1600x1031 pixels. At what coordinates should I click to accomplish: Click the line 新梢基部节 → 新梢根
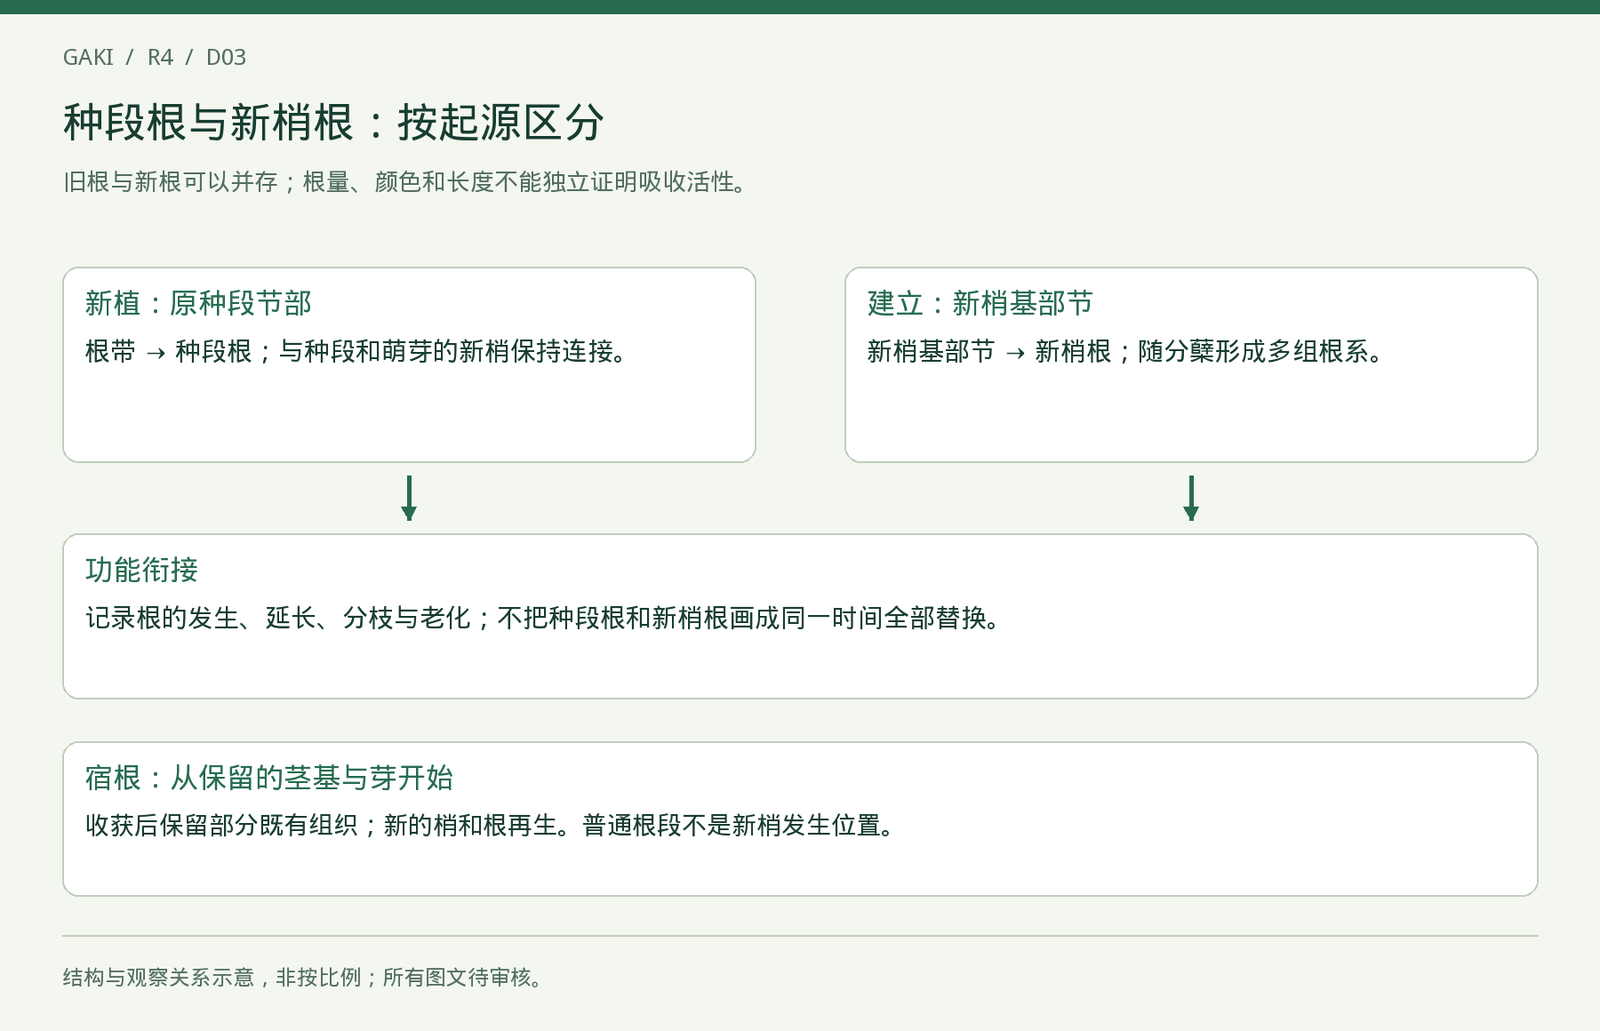coord(1125,351)
